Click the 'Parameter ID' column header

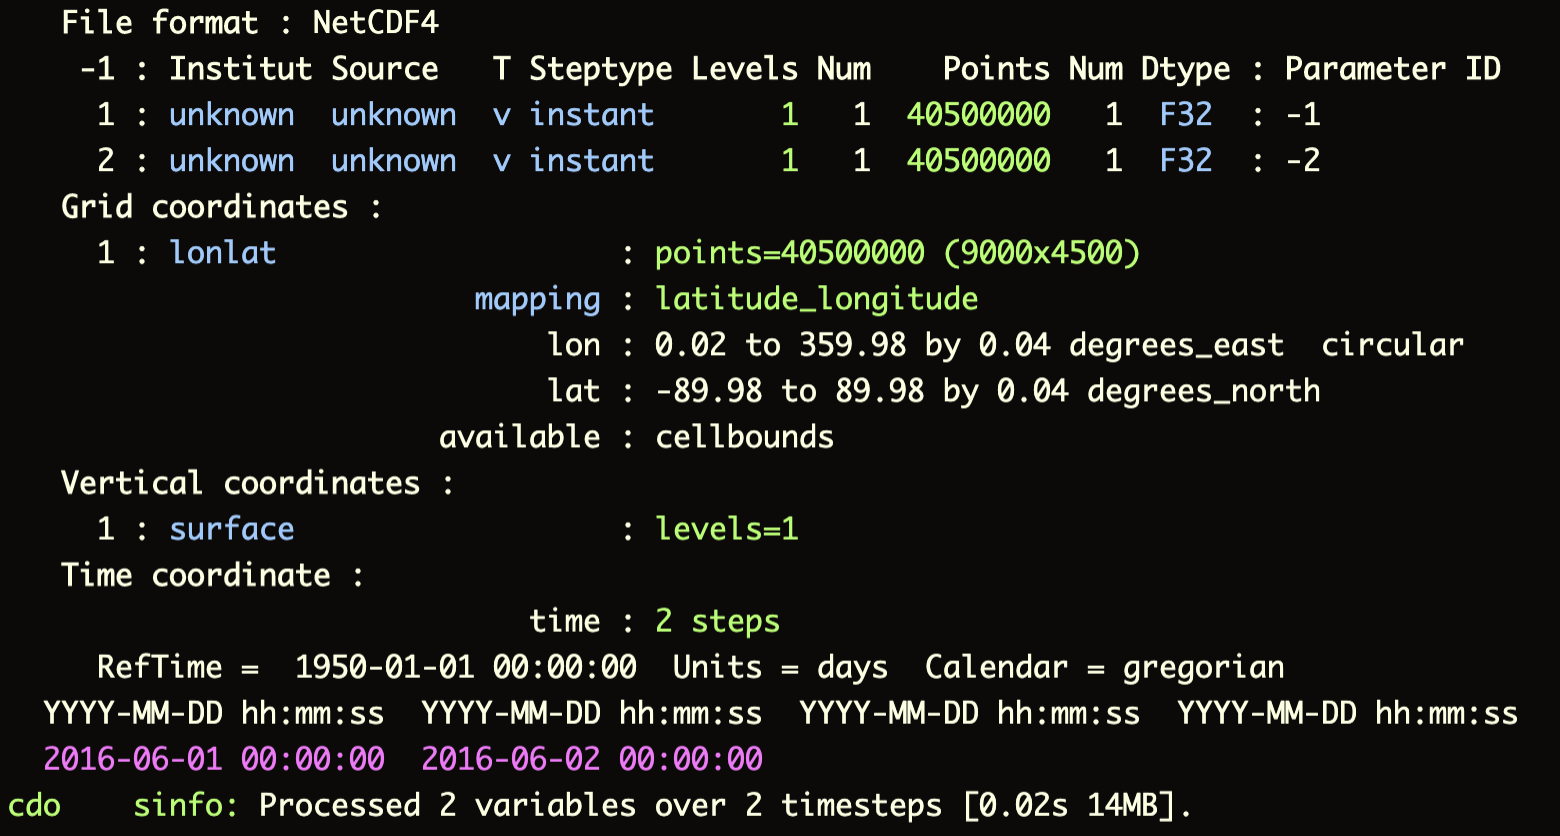1392,69
